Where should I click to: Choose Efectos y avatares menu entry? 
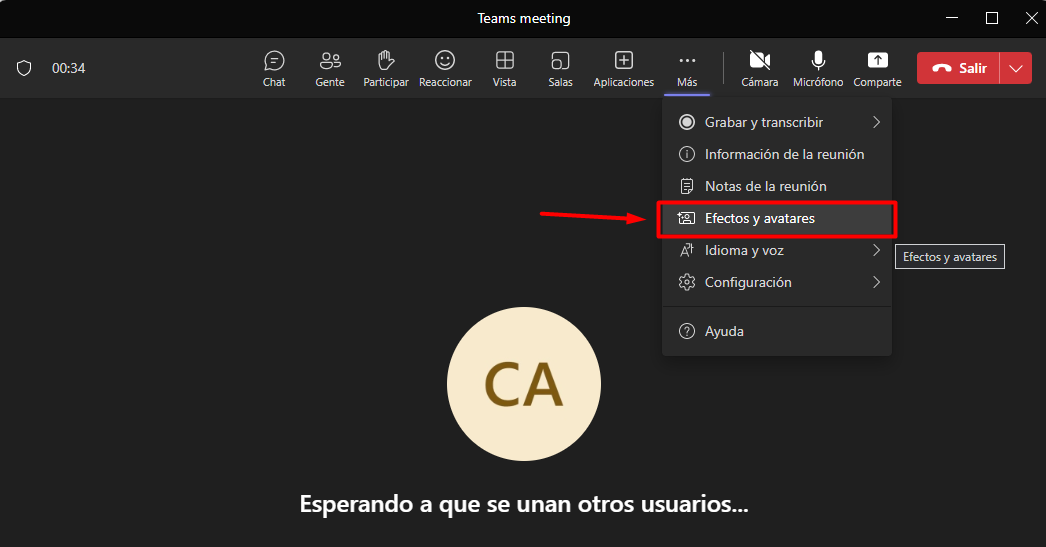tap(777, 219)
